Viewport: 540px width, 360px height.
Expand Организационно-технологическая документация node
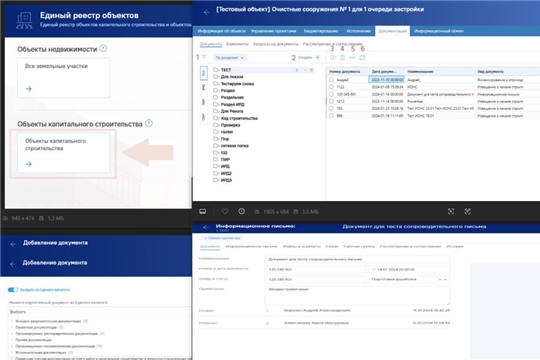(x=12, y=346)
